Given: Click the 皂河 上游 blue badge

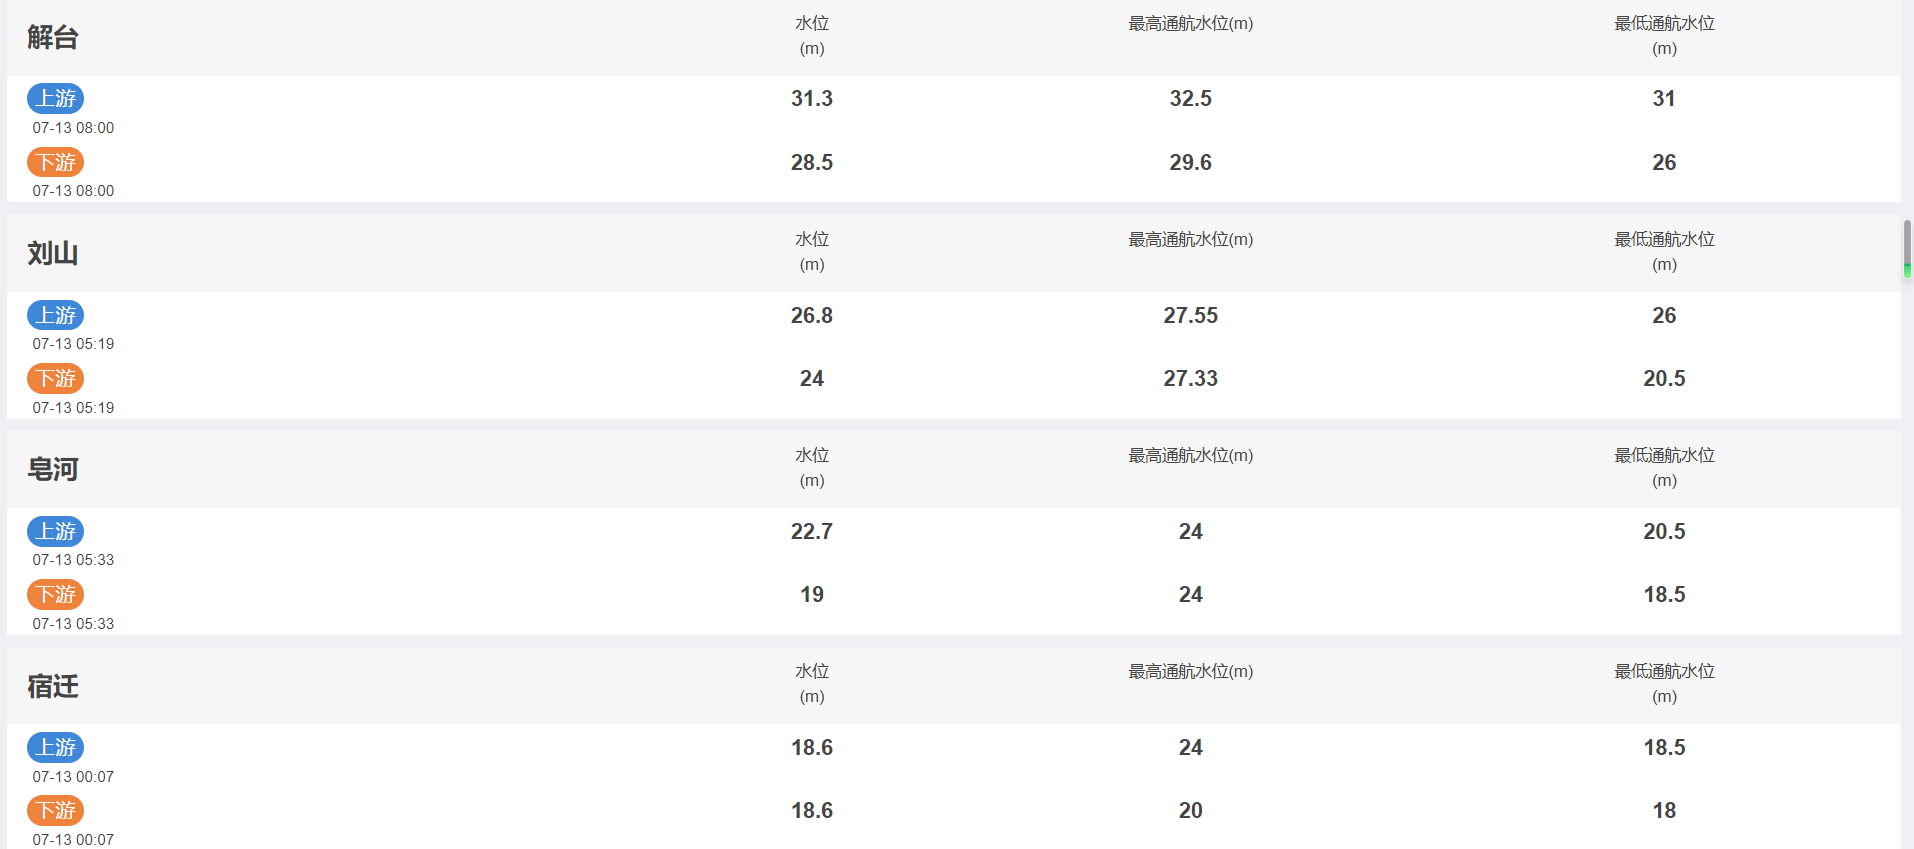Looking at the screenshot, I should tap(55, 531).
